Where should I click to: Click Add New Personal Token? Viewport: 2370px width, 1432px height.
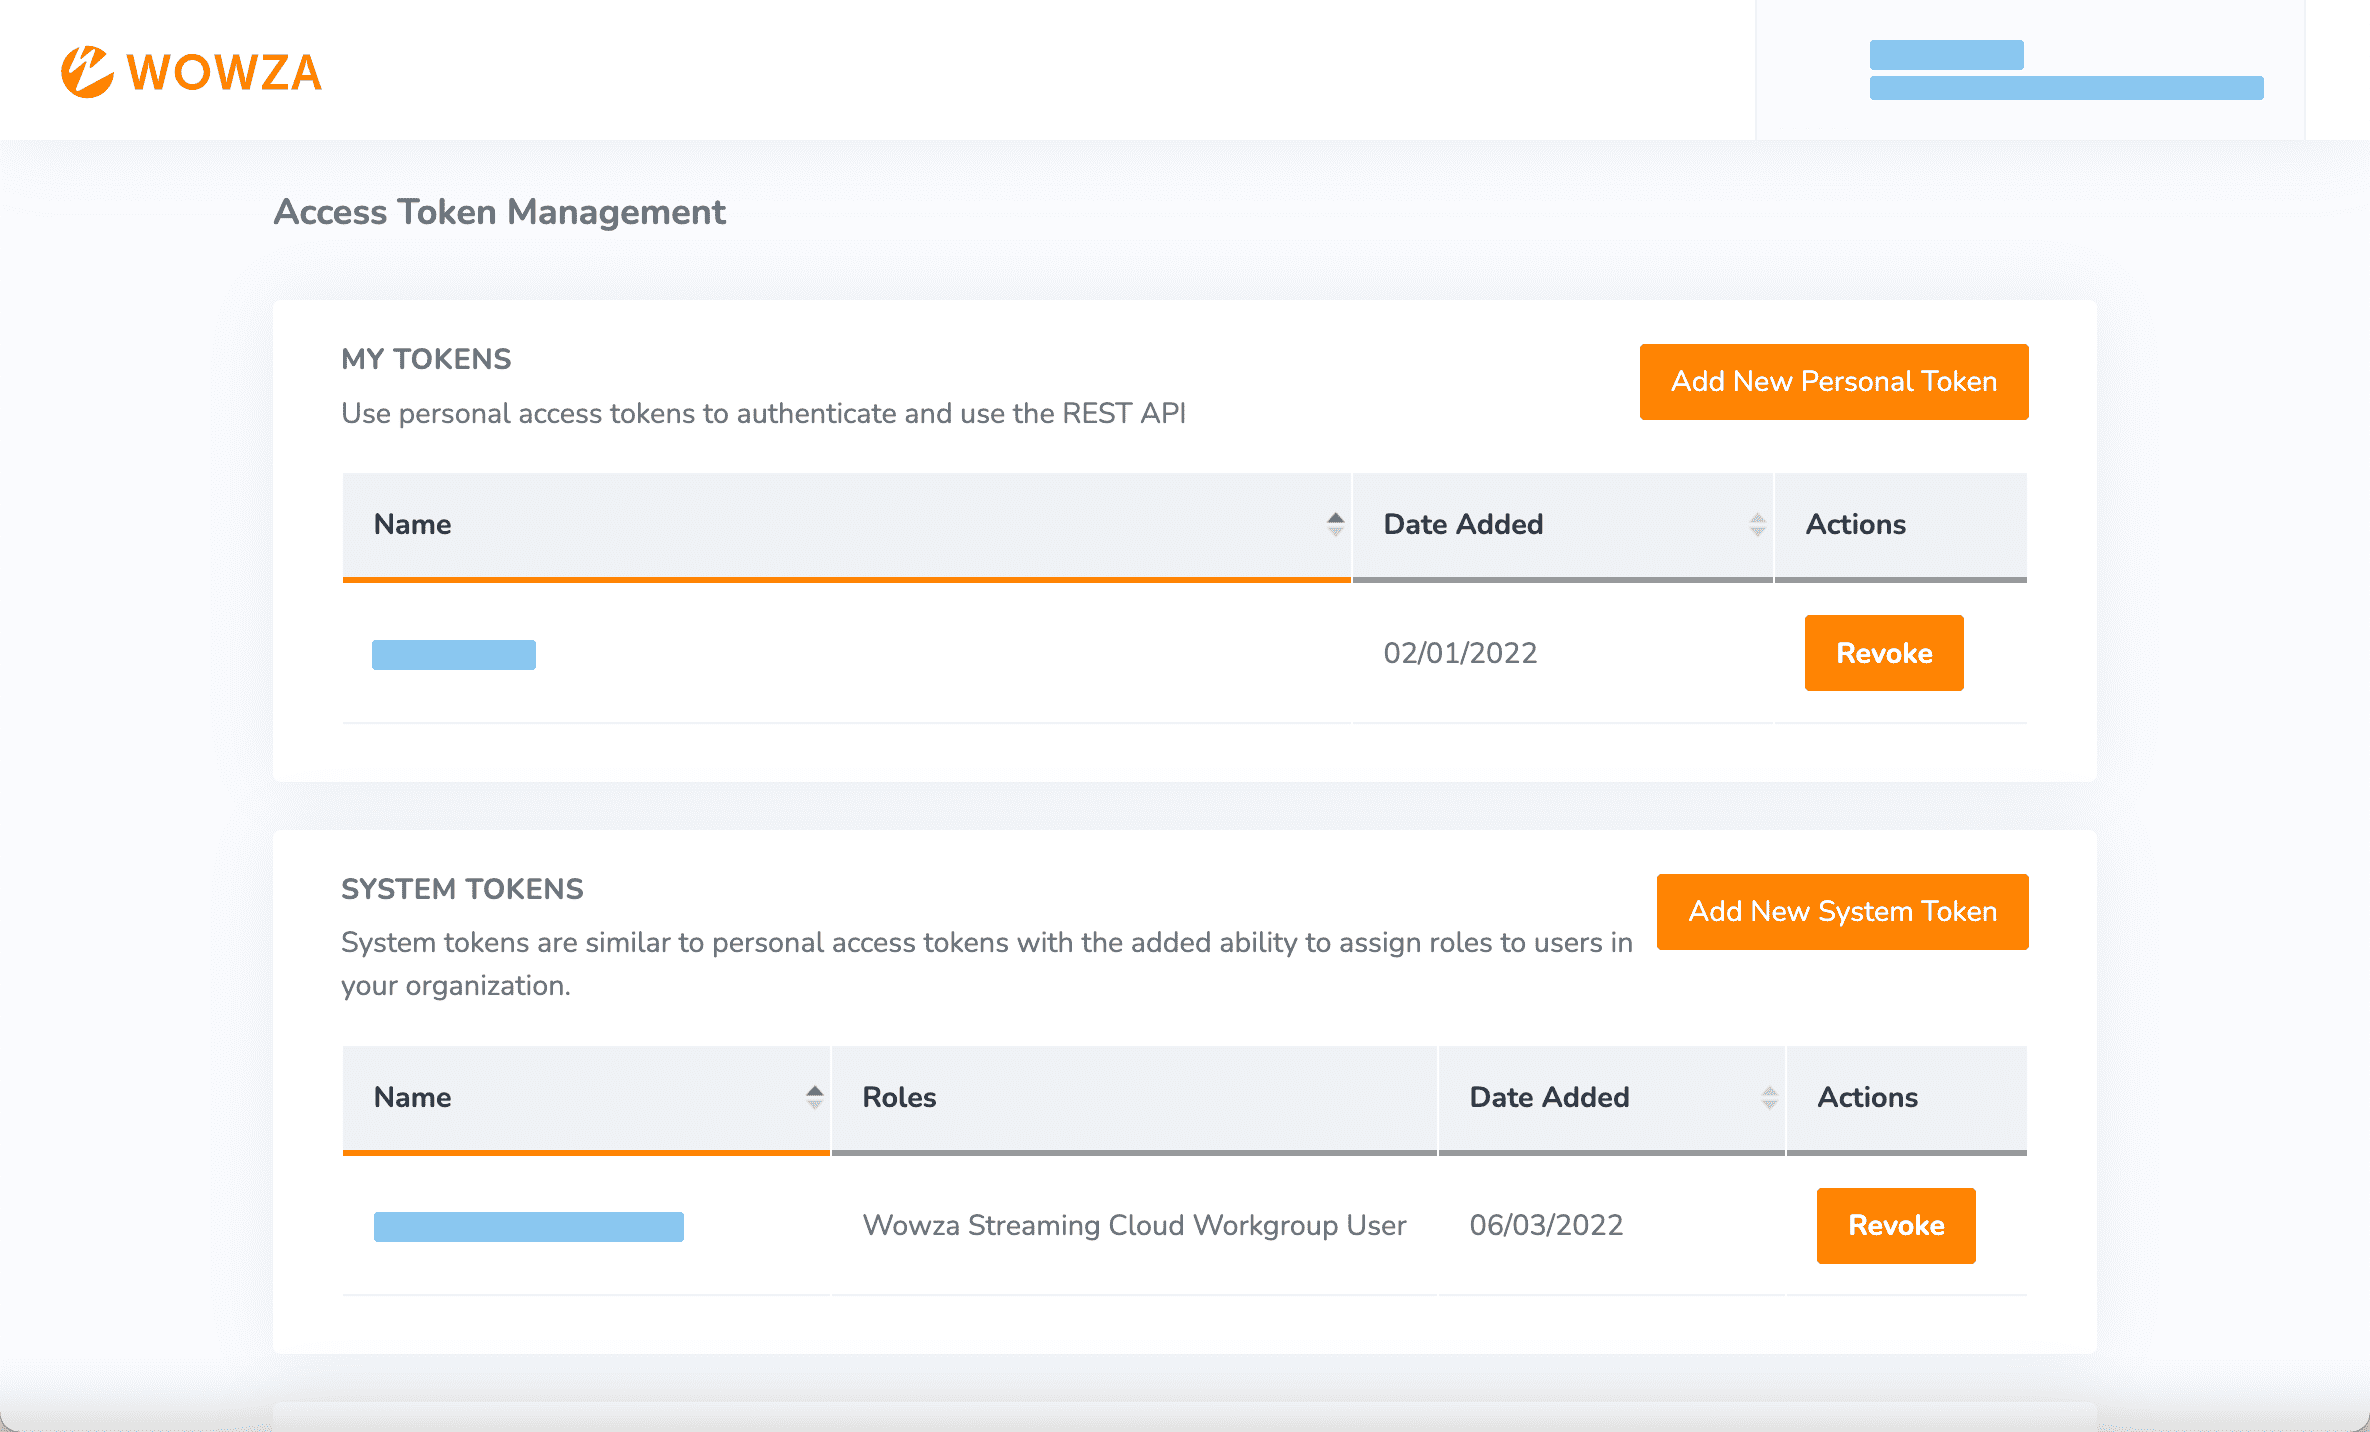pyautogui.click(x=1833, y=381)
